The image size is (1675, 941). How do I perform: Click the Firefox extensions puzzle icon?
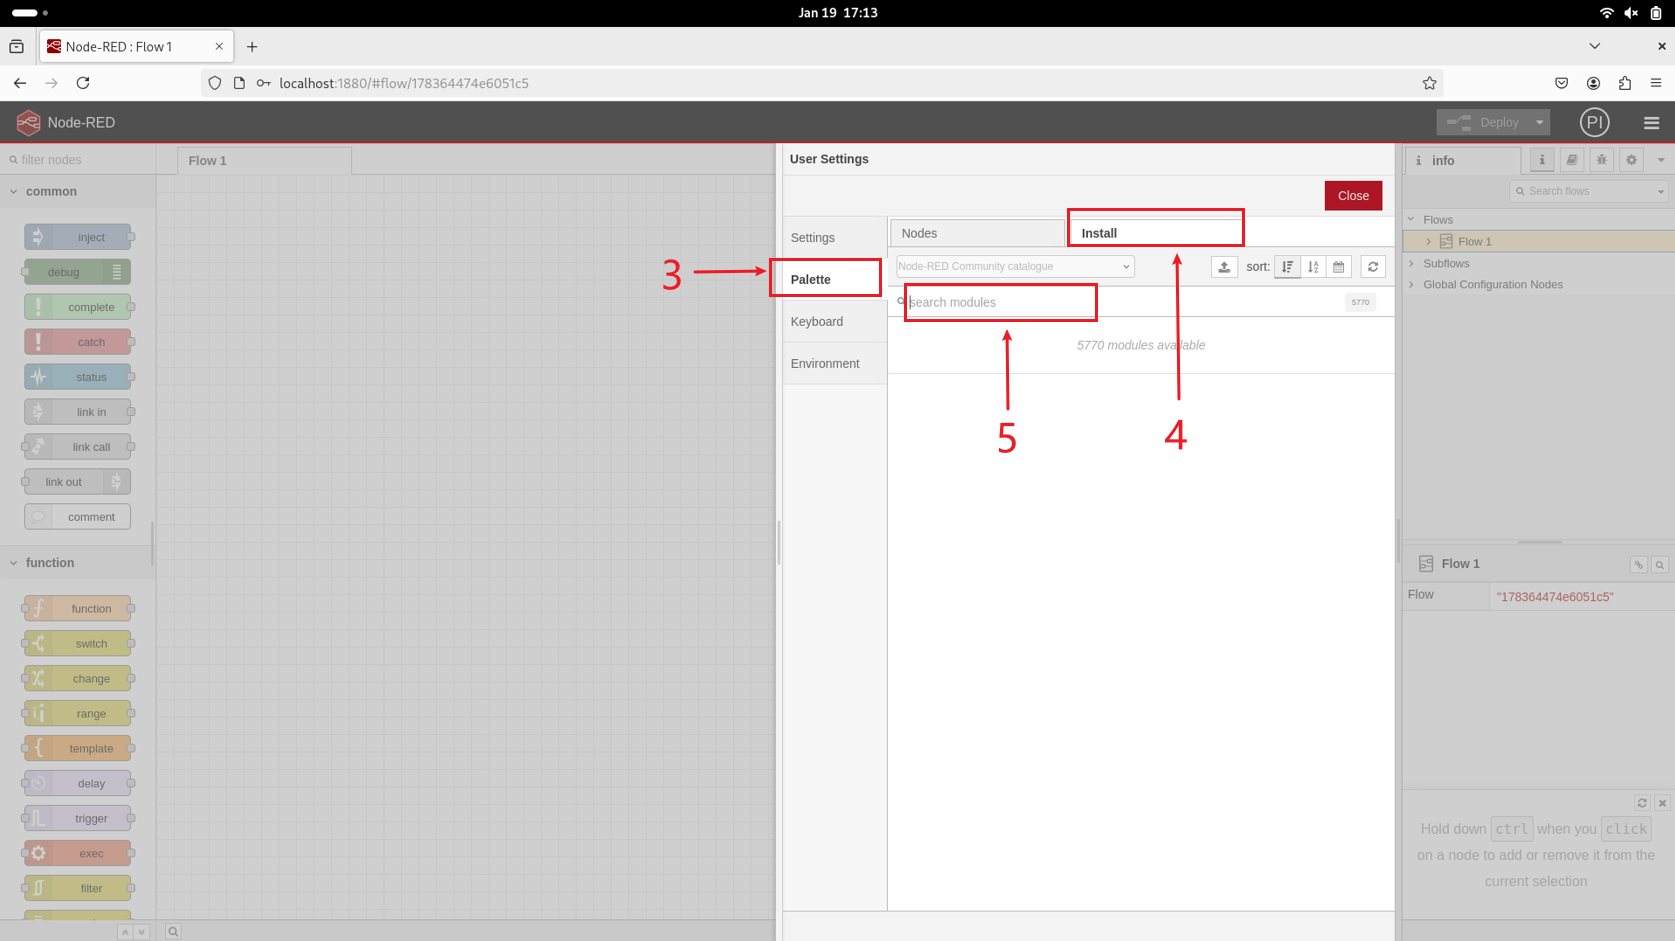(x=1624, y=83)
